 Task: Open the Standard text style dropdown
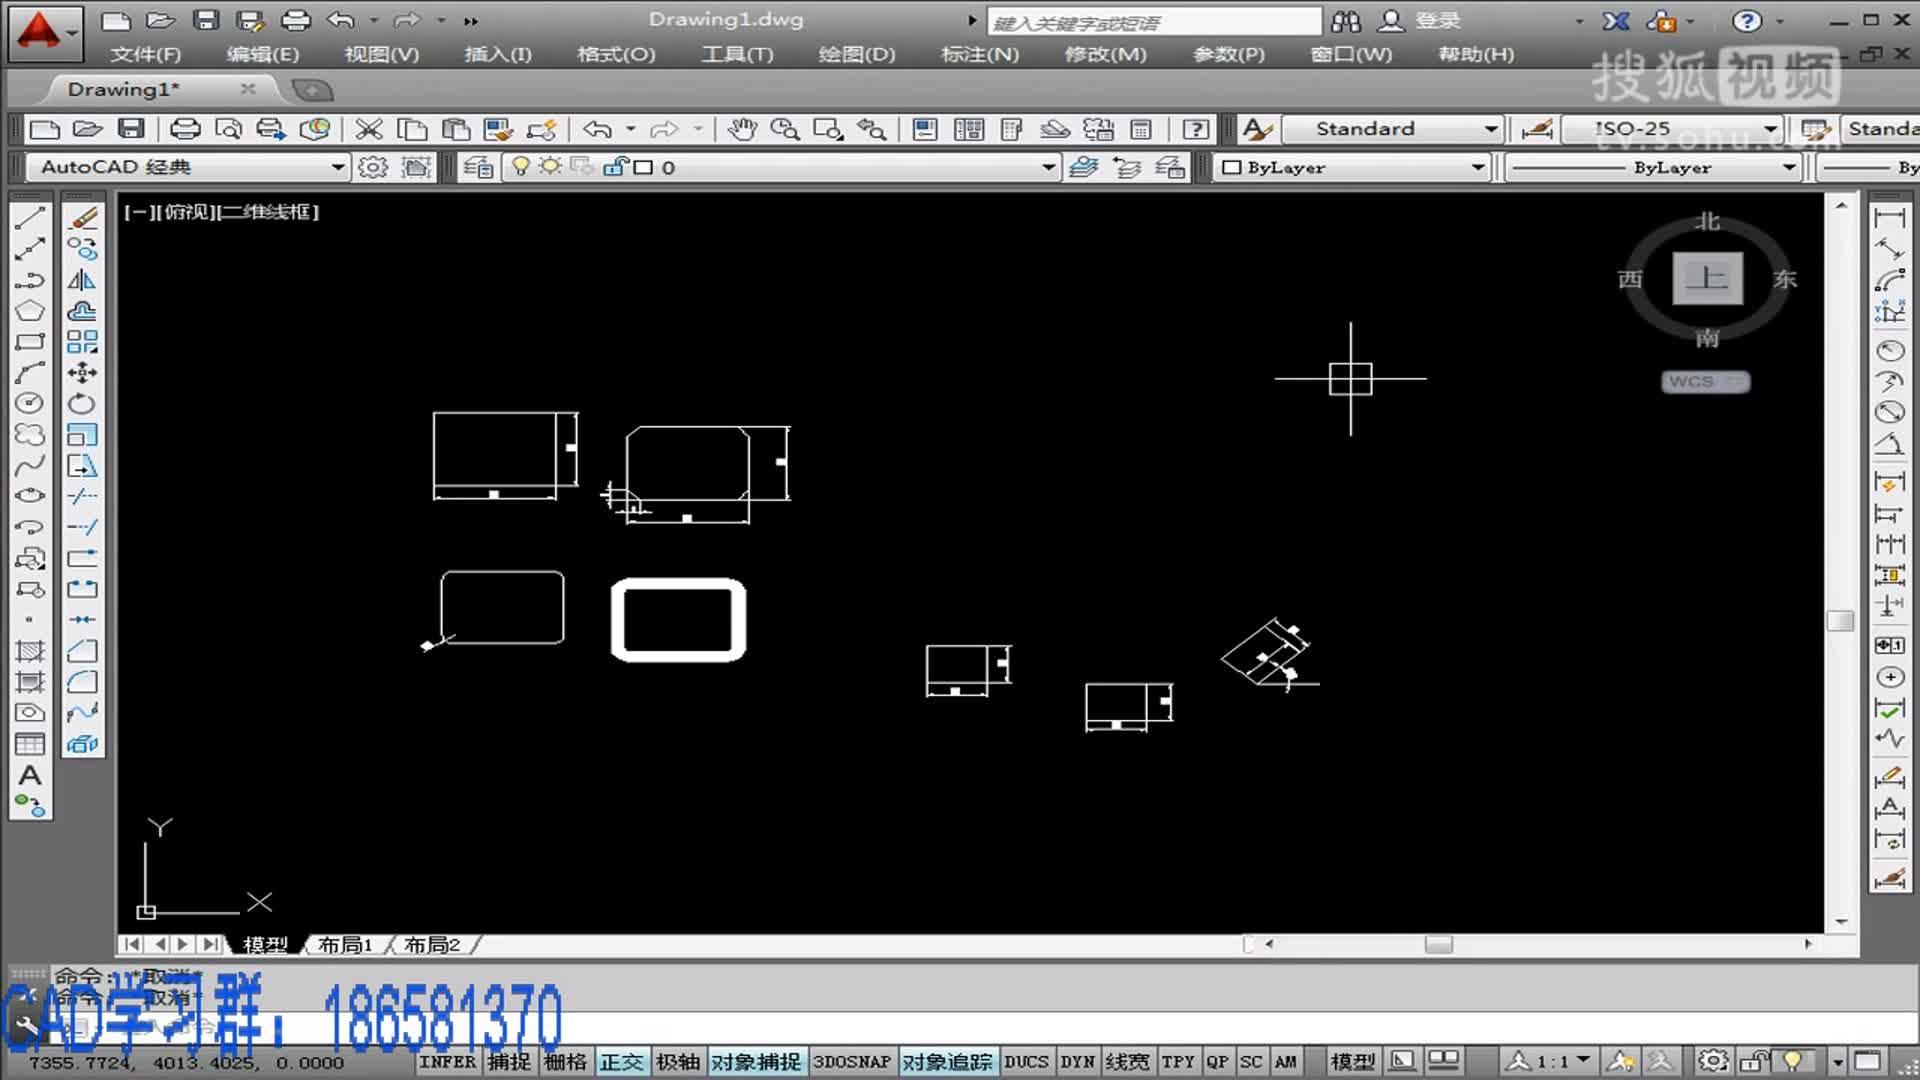[1490, 129]
